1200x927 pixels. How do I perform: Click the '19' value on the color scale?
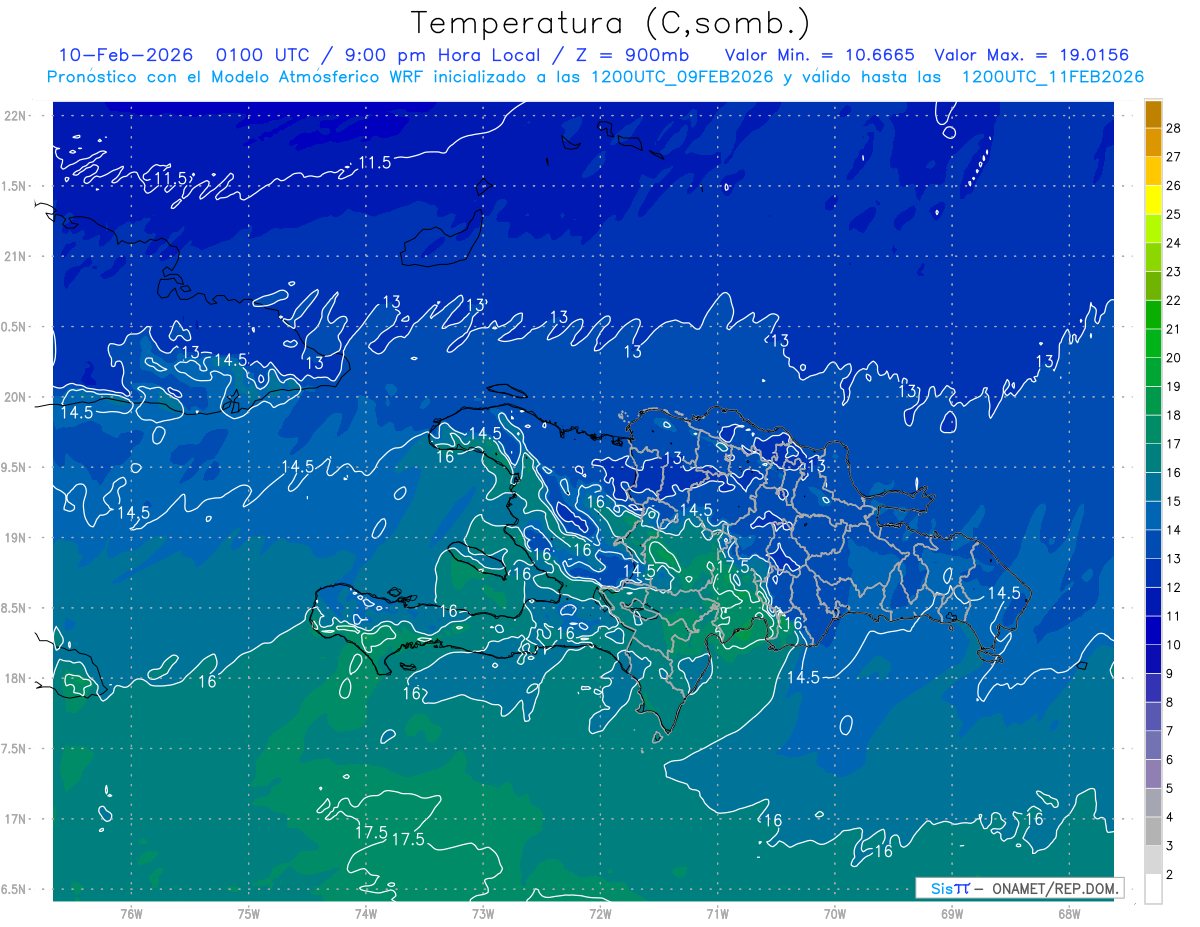tap(1173, 386)
